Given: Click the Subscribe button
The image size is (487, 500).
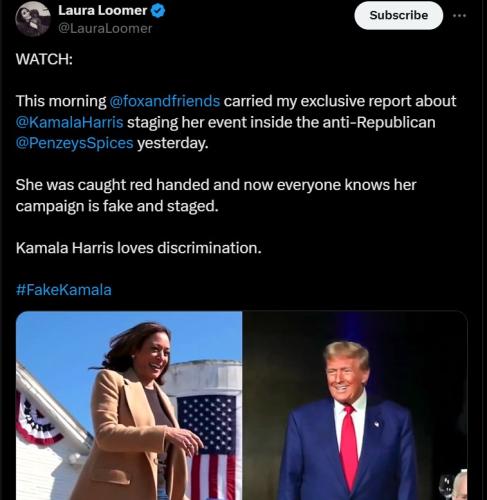Looking at the screenshot, I should coord(399,15).
